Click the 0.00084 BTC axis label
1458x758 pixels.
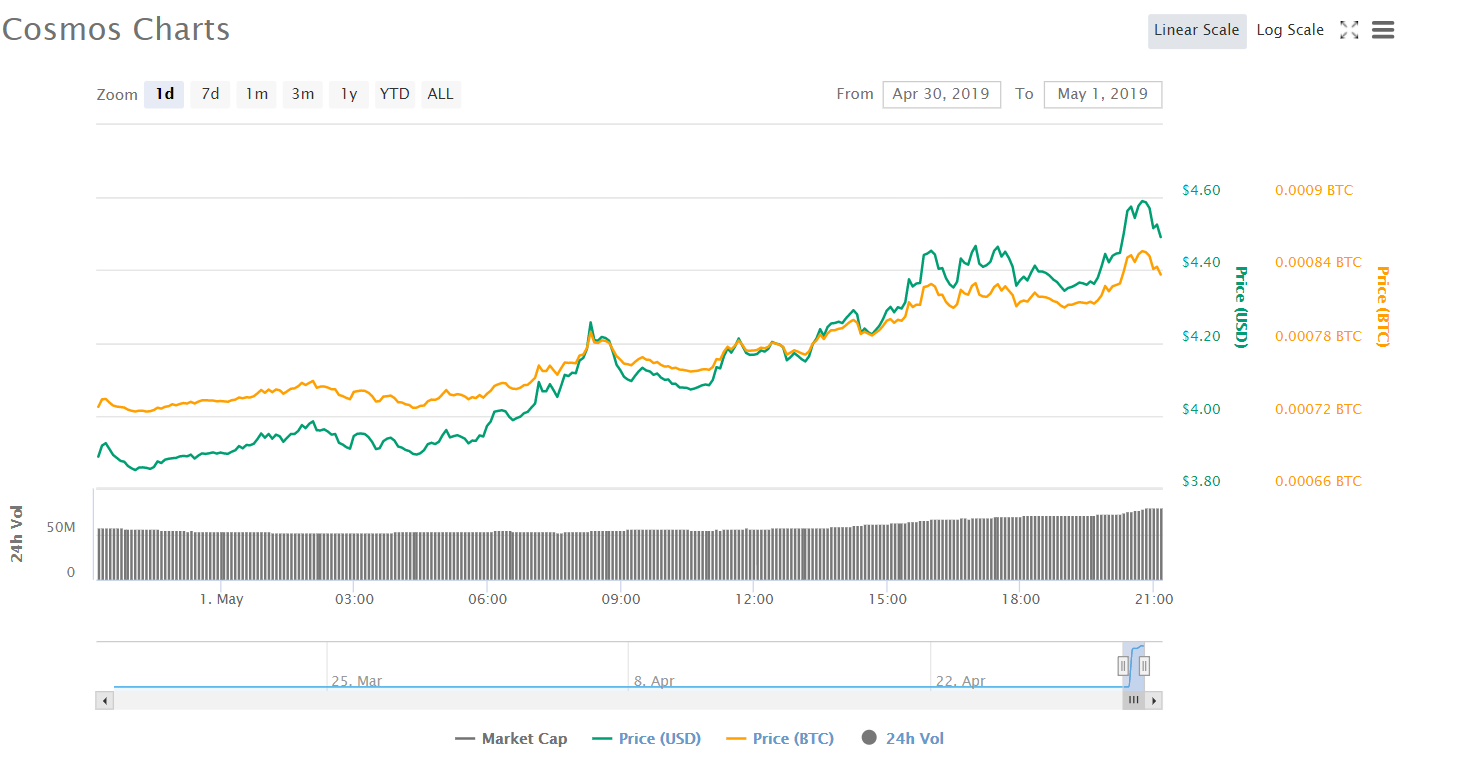coord(1318,262)
